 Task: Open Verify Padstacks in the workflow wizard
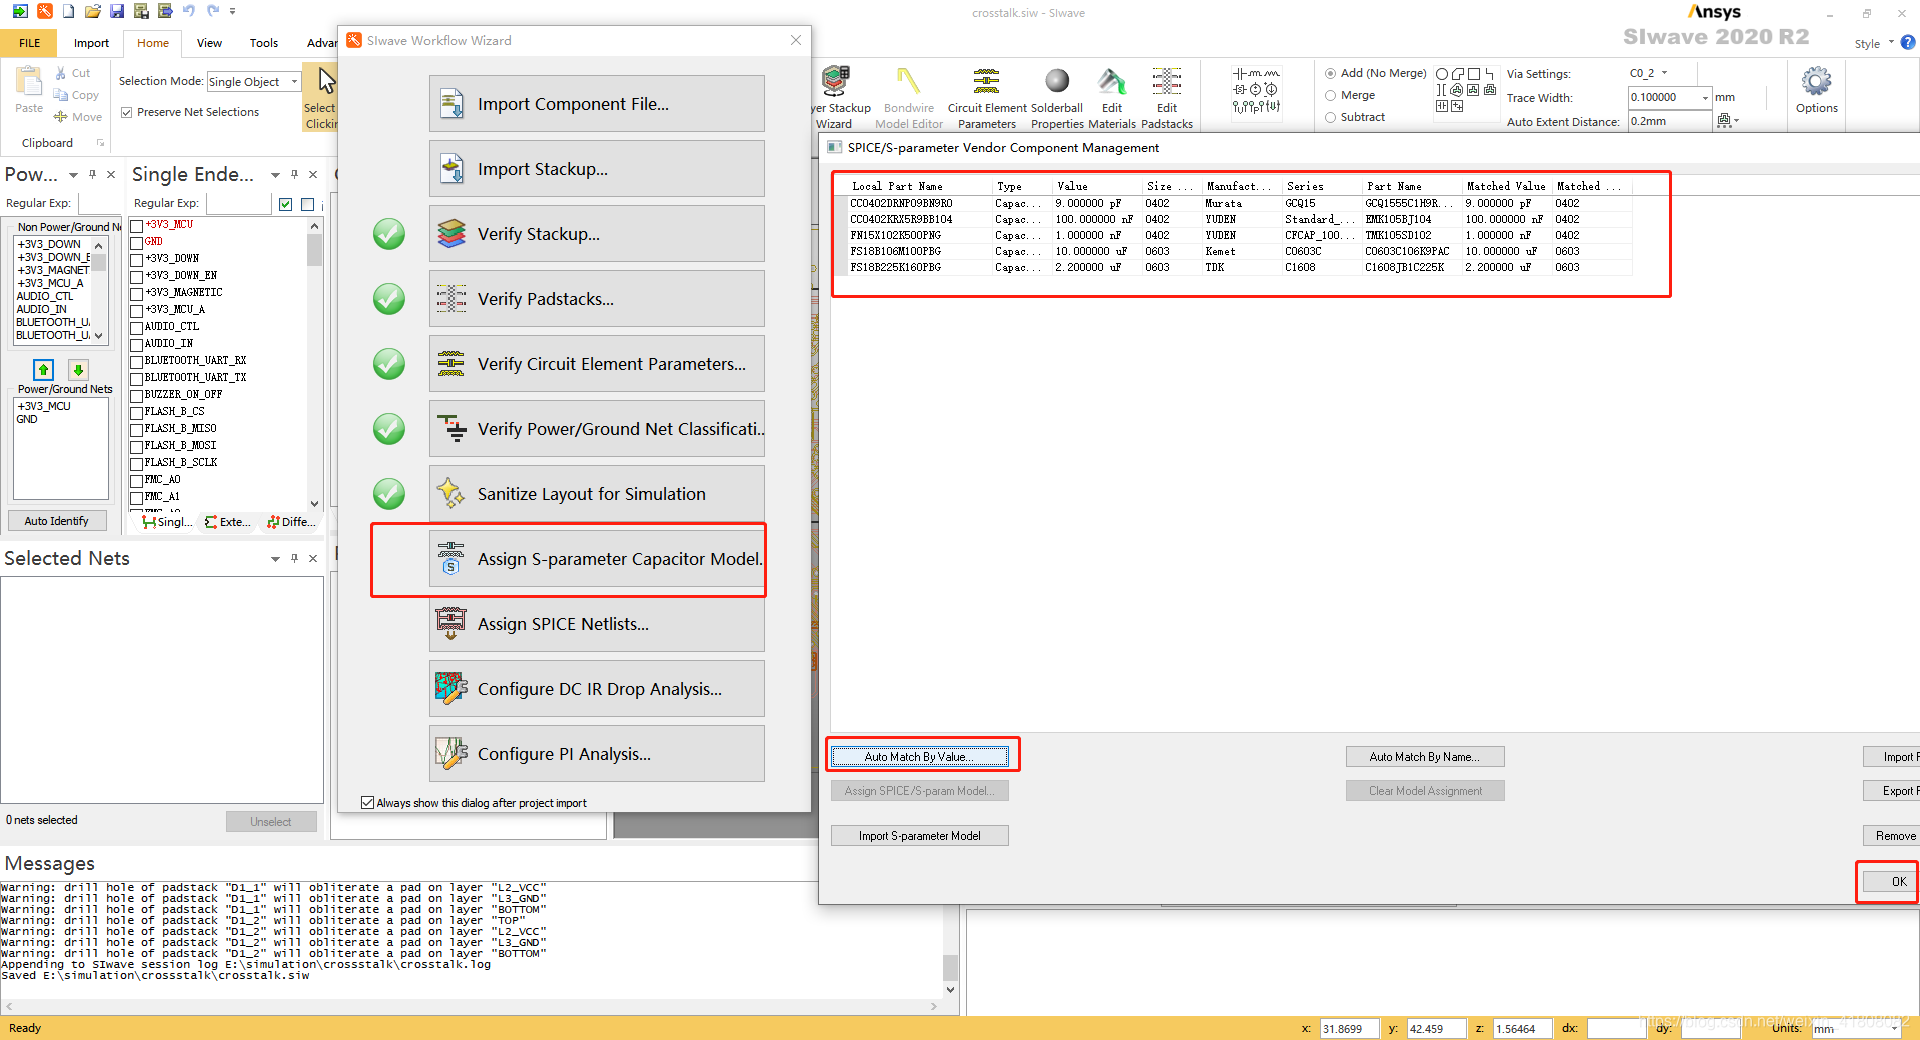(x=597, y=299)
